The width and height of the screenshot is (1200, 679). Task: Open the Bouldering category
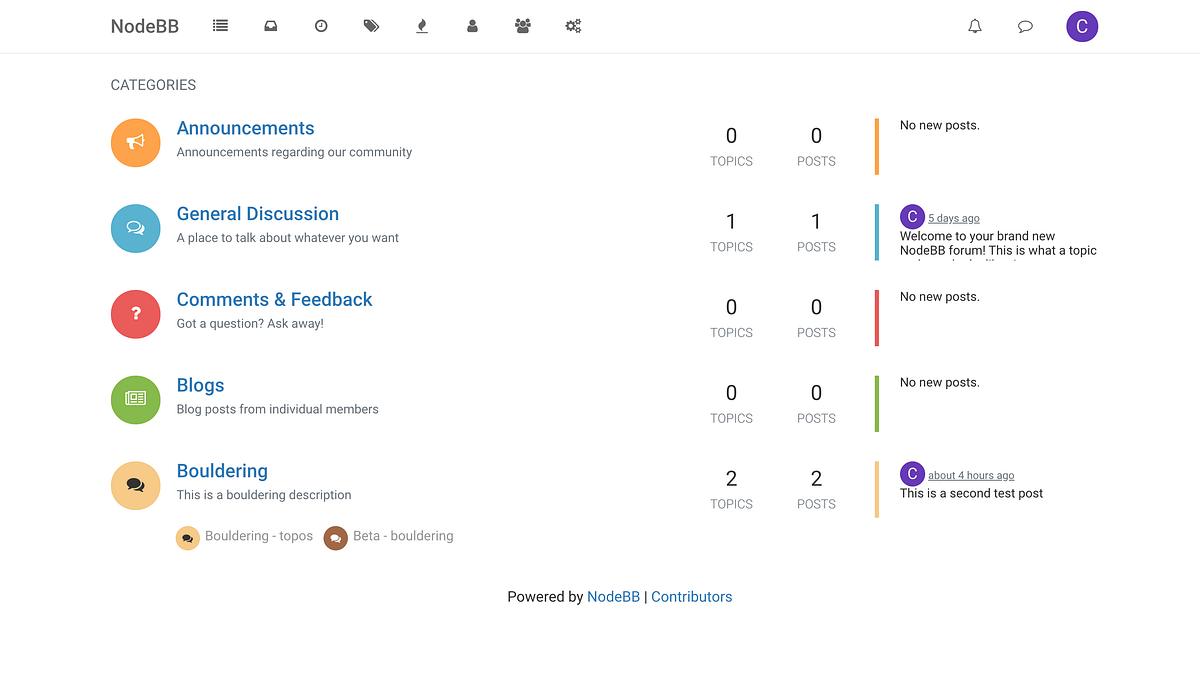[222, 470]
